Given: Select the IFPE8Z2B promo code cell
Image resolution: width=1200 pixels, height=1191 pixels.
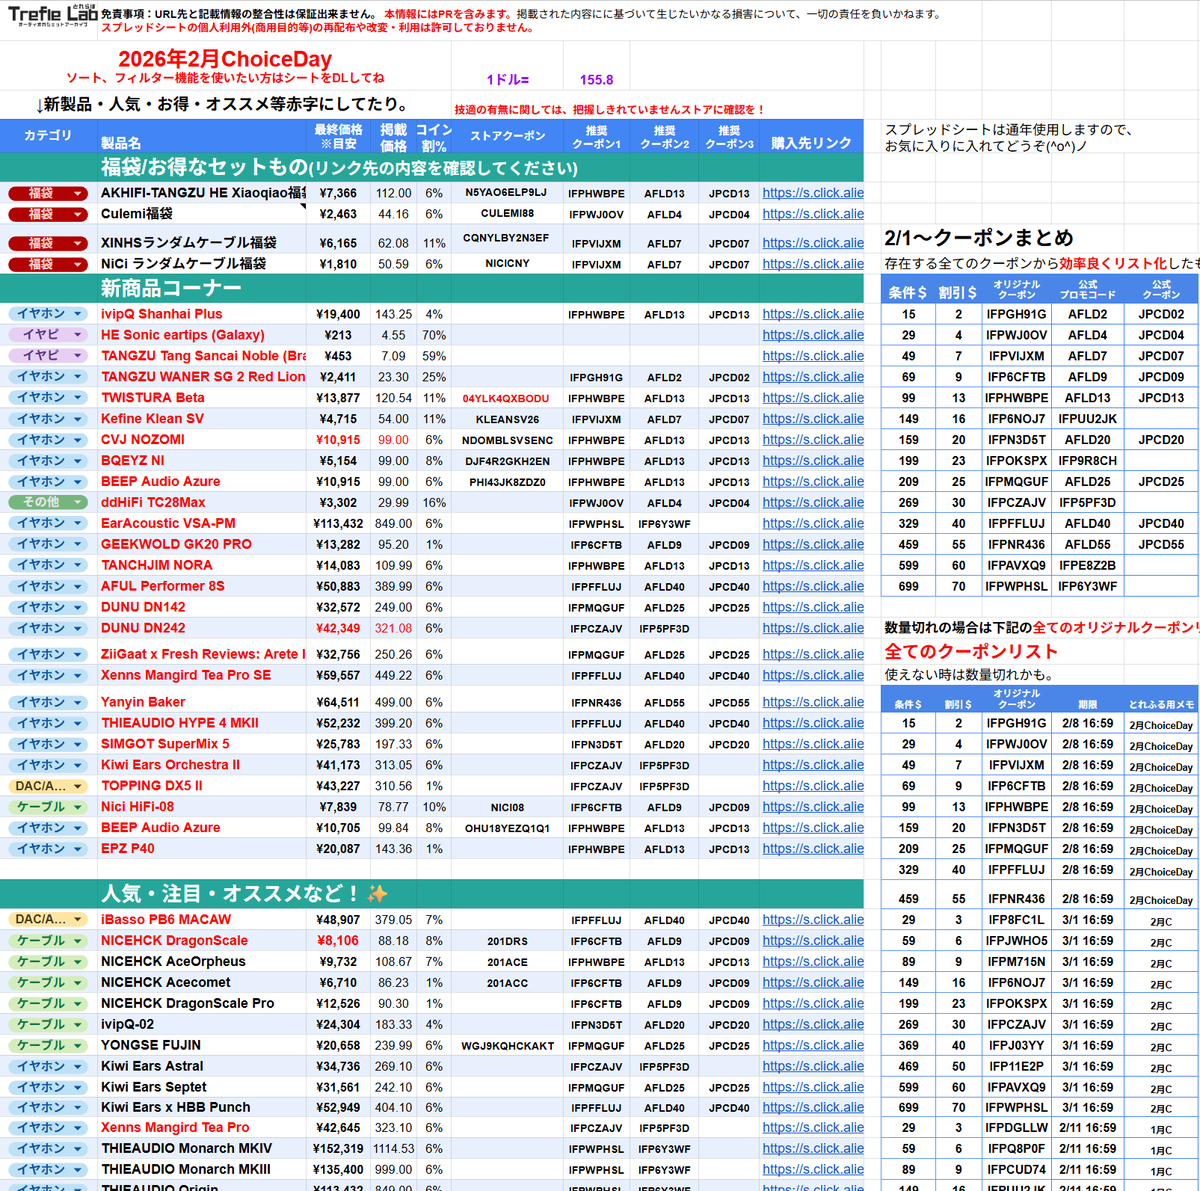Looking at the screenshot, I should click(x=1087, y=565).
